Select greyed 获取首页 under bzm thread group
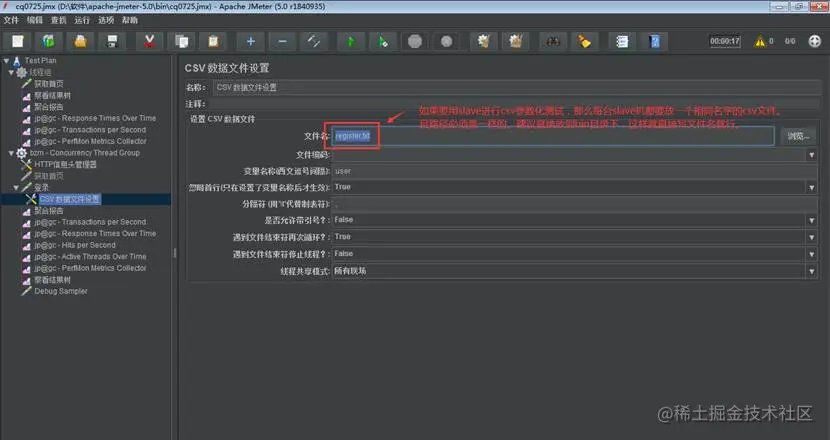 point(49,176)
